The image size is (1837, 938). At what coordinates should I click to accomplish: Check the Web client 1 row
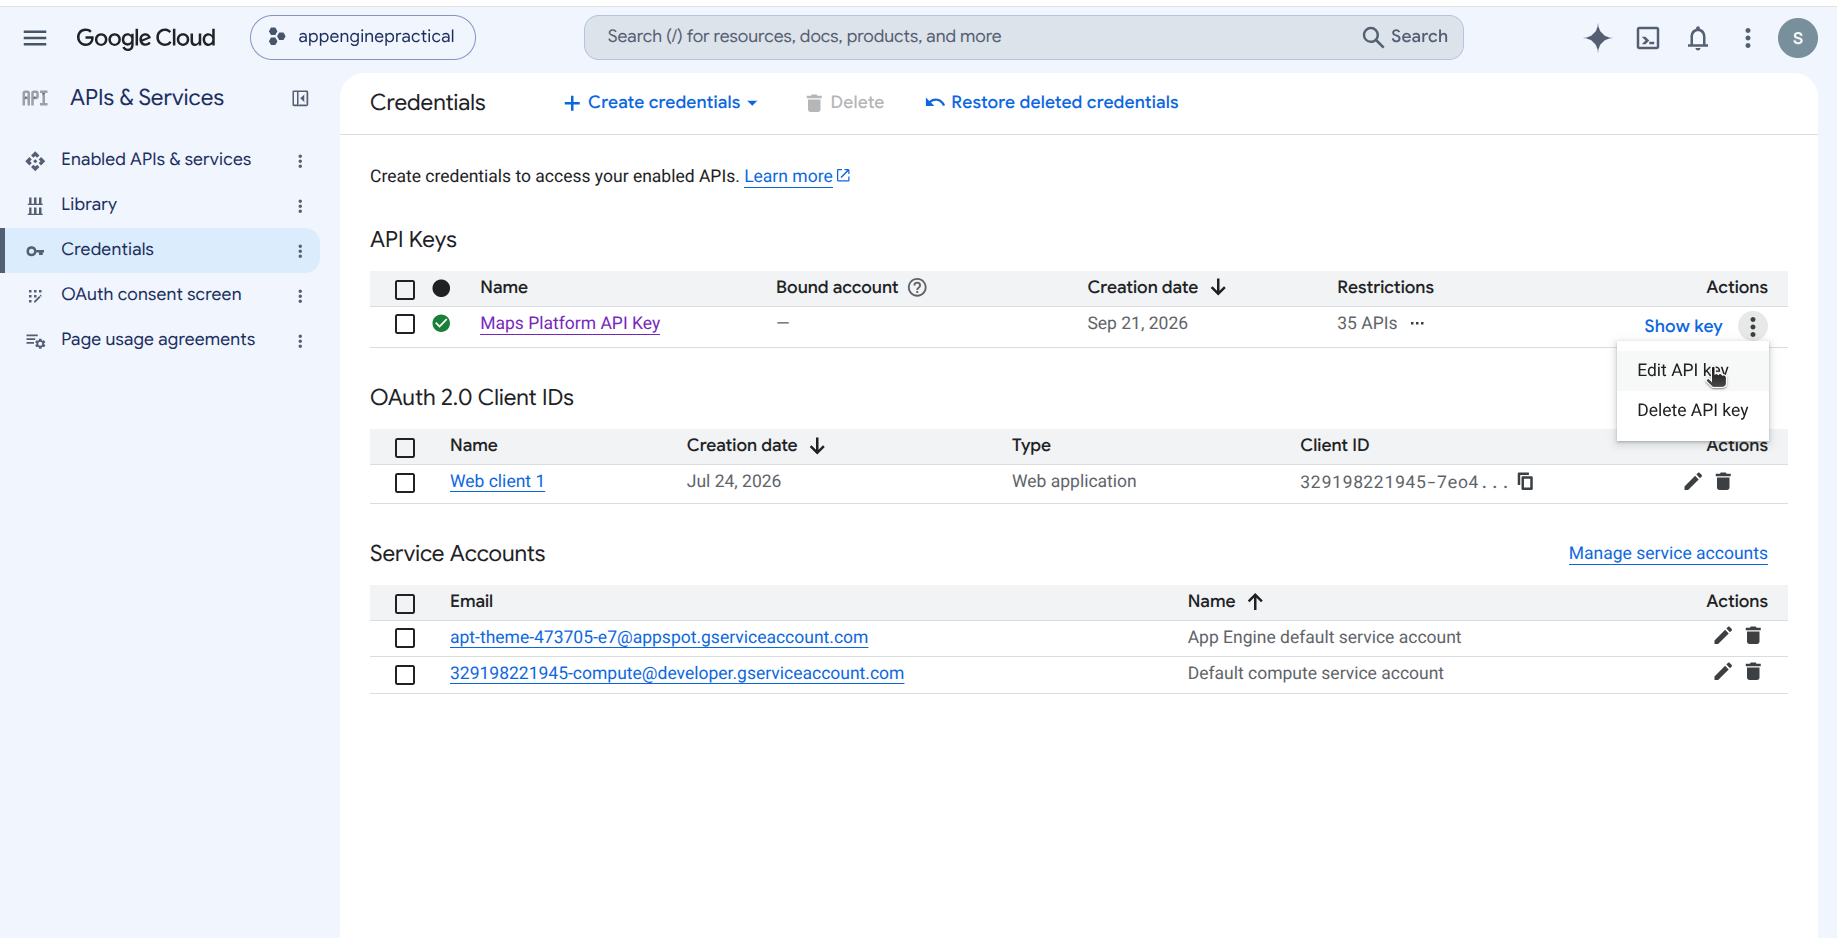click(x=405, y=483)
